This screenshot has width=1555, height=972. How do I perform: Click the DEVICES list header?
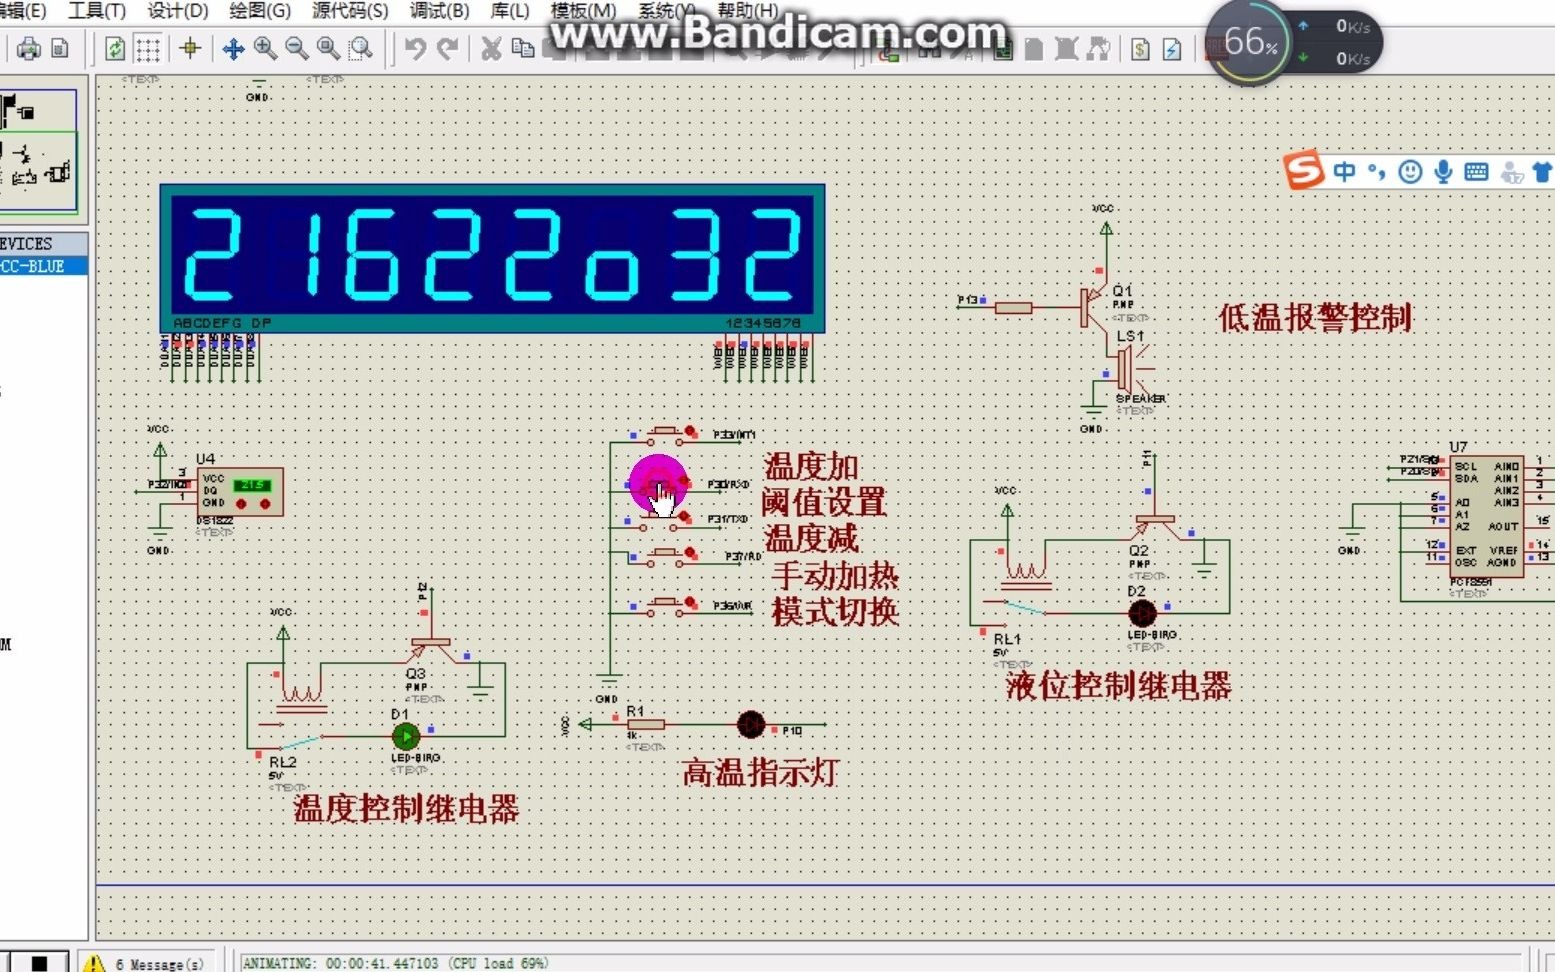(44, 243)
